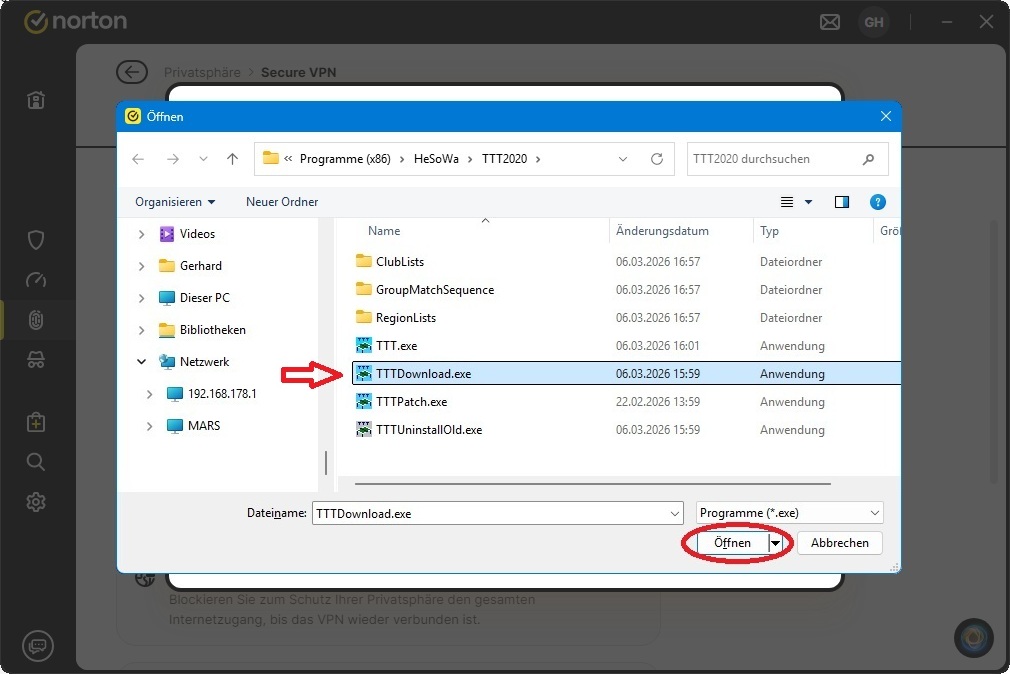Screen dimensions: 1010x674
Task: Click the TTTUninstallOld.exe file icon
Action: pos(364,429)
